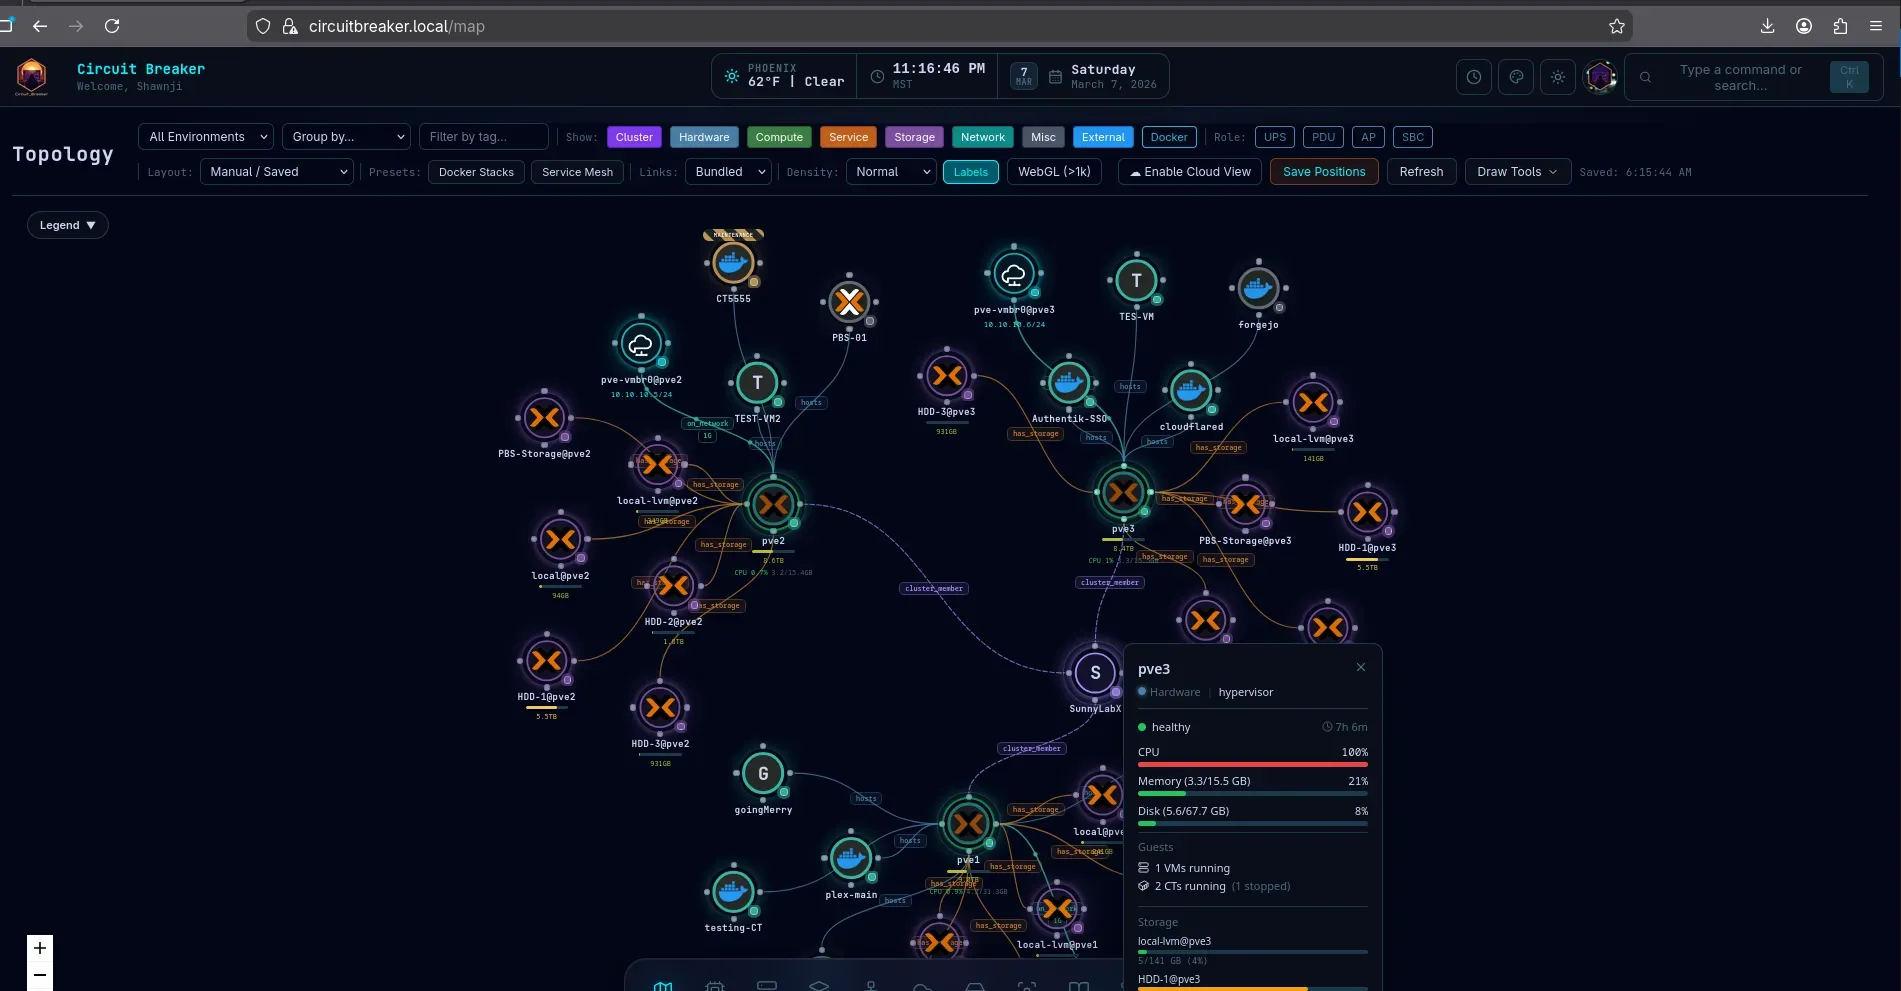1901x991 pixels.
Task: Toggle the Storage show filter
Action: point(914,137)
